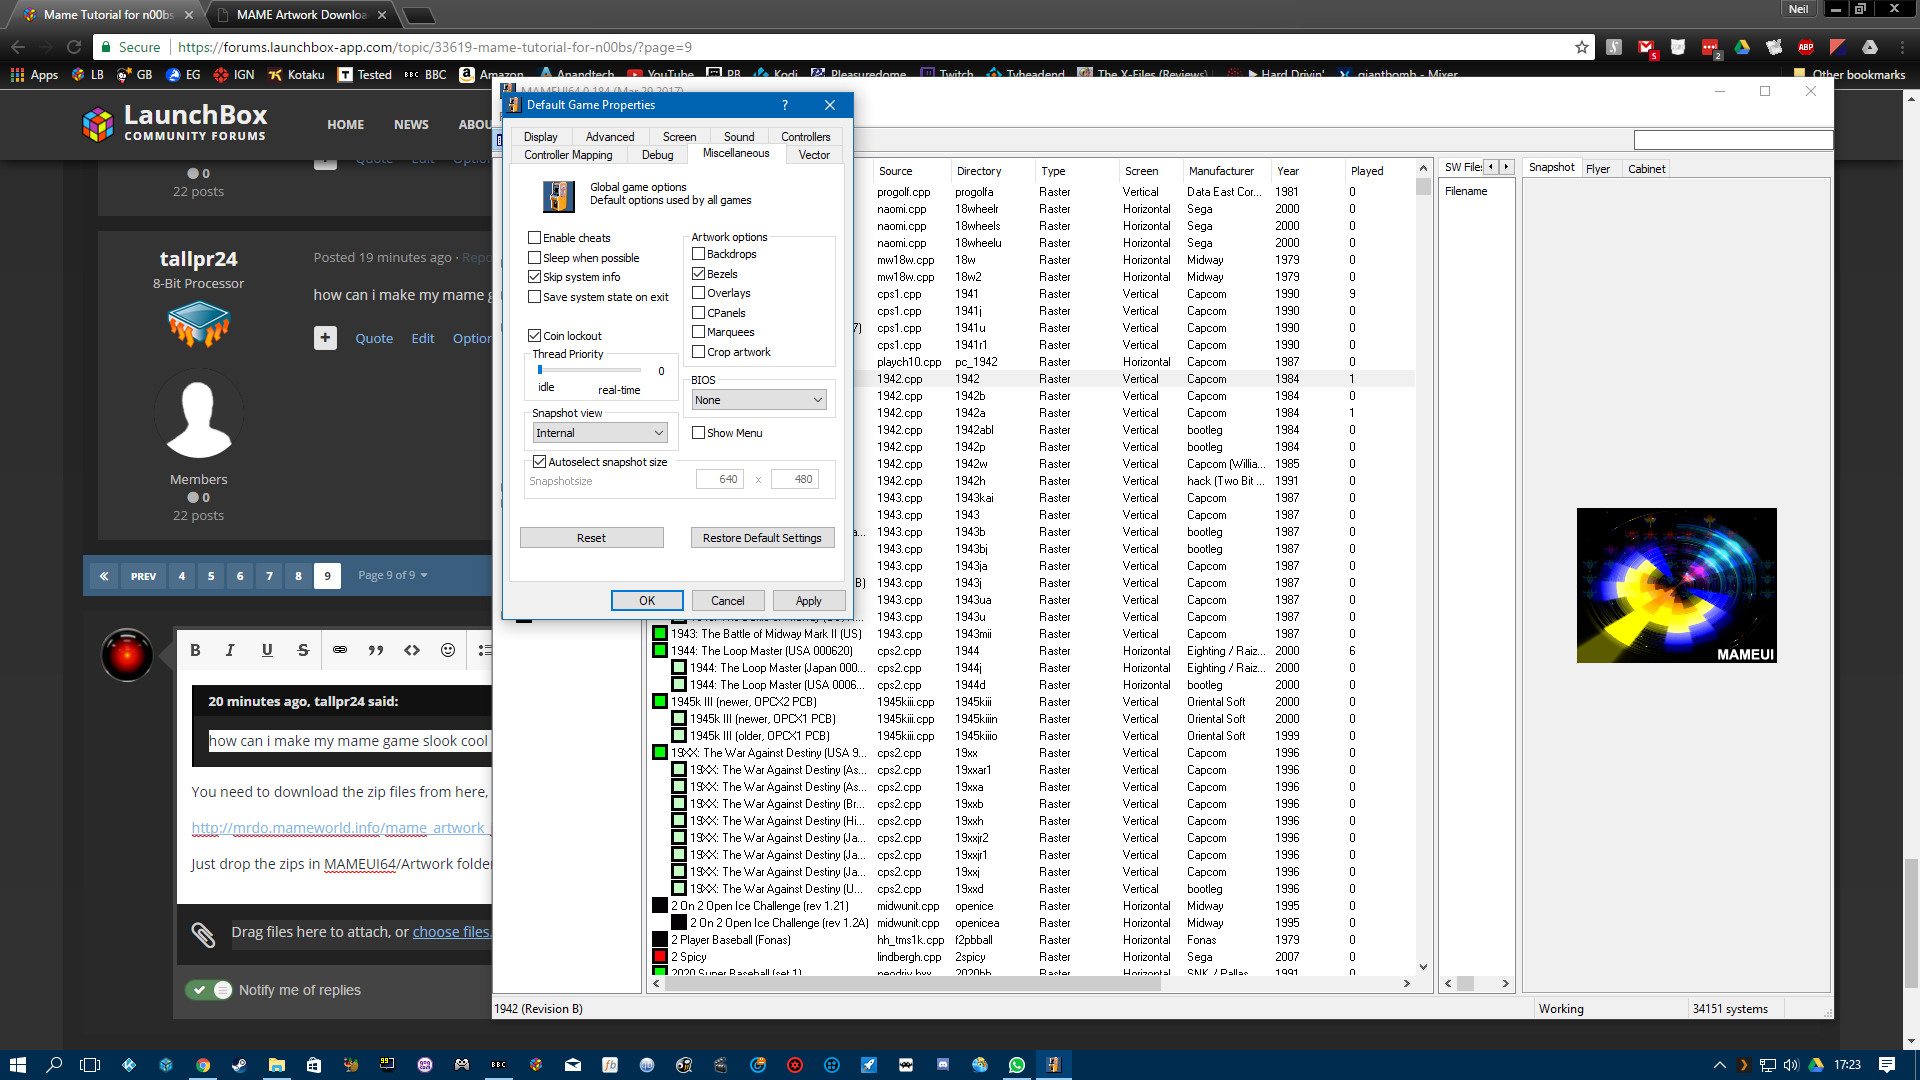
Task: Open the action center notification icon
Action: click(x=1887, y=1065)
